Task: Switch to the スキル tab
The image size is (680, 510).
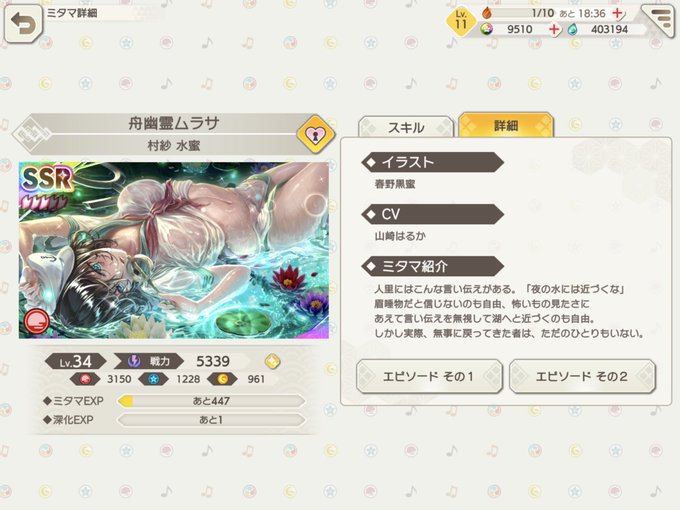Action: 406,128
